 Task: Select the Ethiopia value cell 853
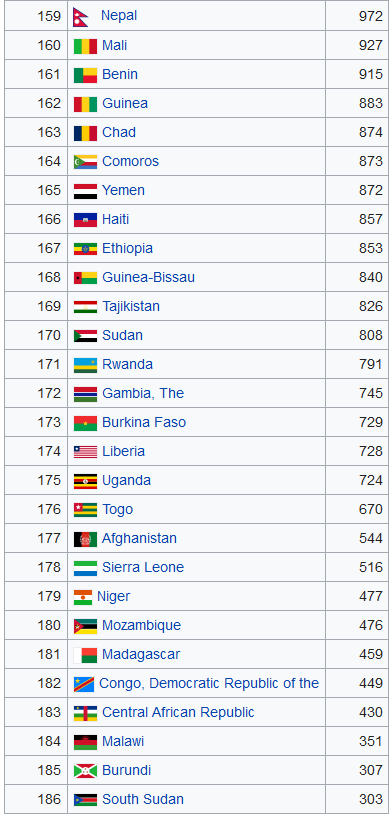[357, 249]
